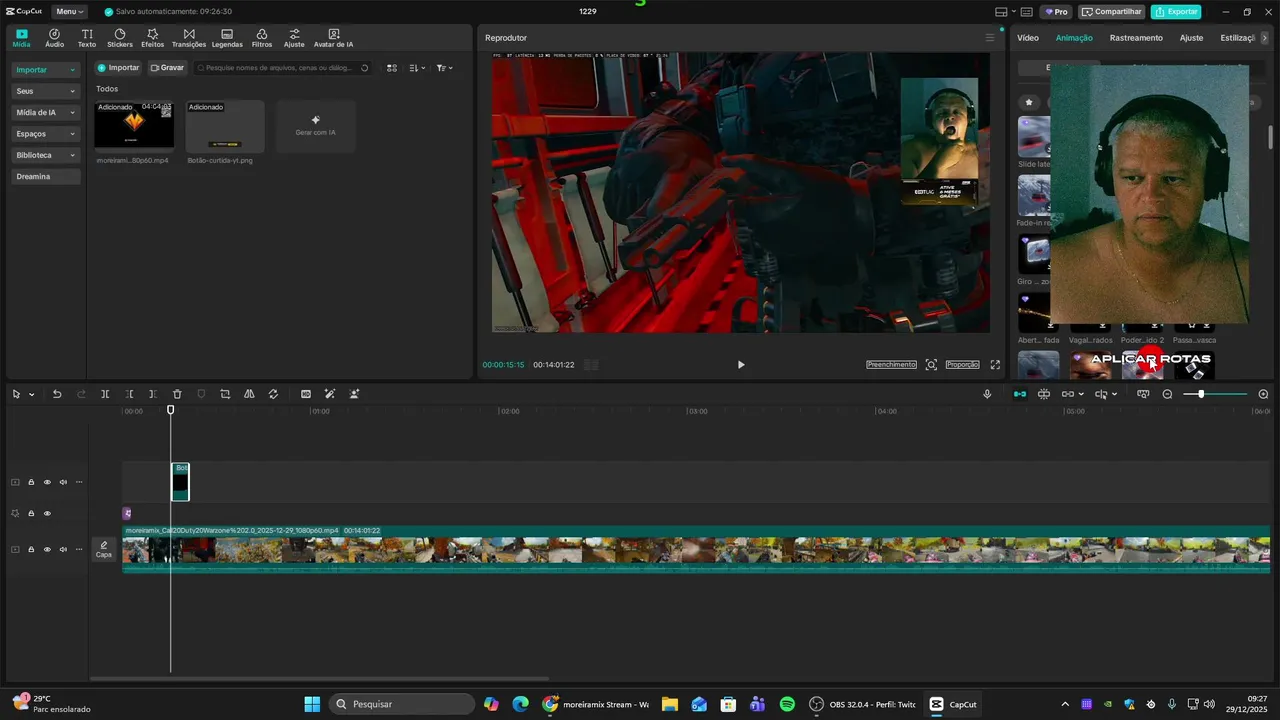1280x720 pixels.
Task: Click the undo arrow in timeline toolbar
Action: click(x=57, y=394)
